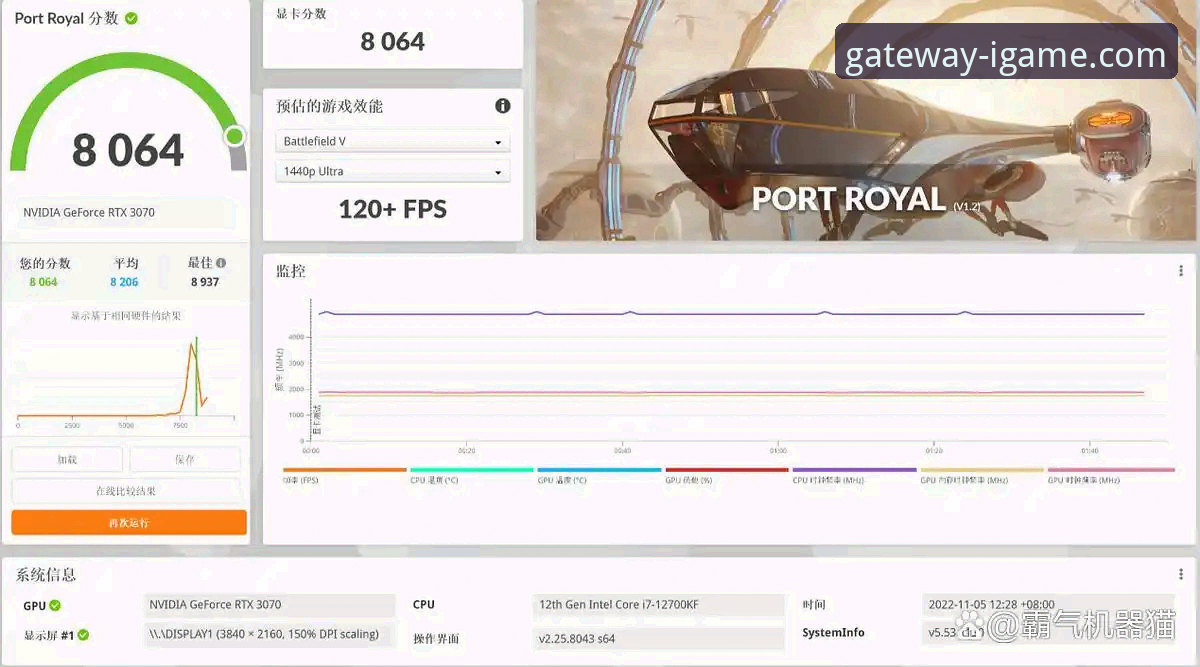Click the 保存 (save) button
Screen dimensions: 1200x667
click(185, 460)
